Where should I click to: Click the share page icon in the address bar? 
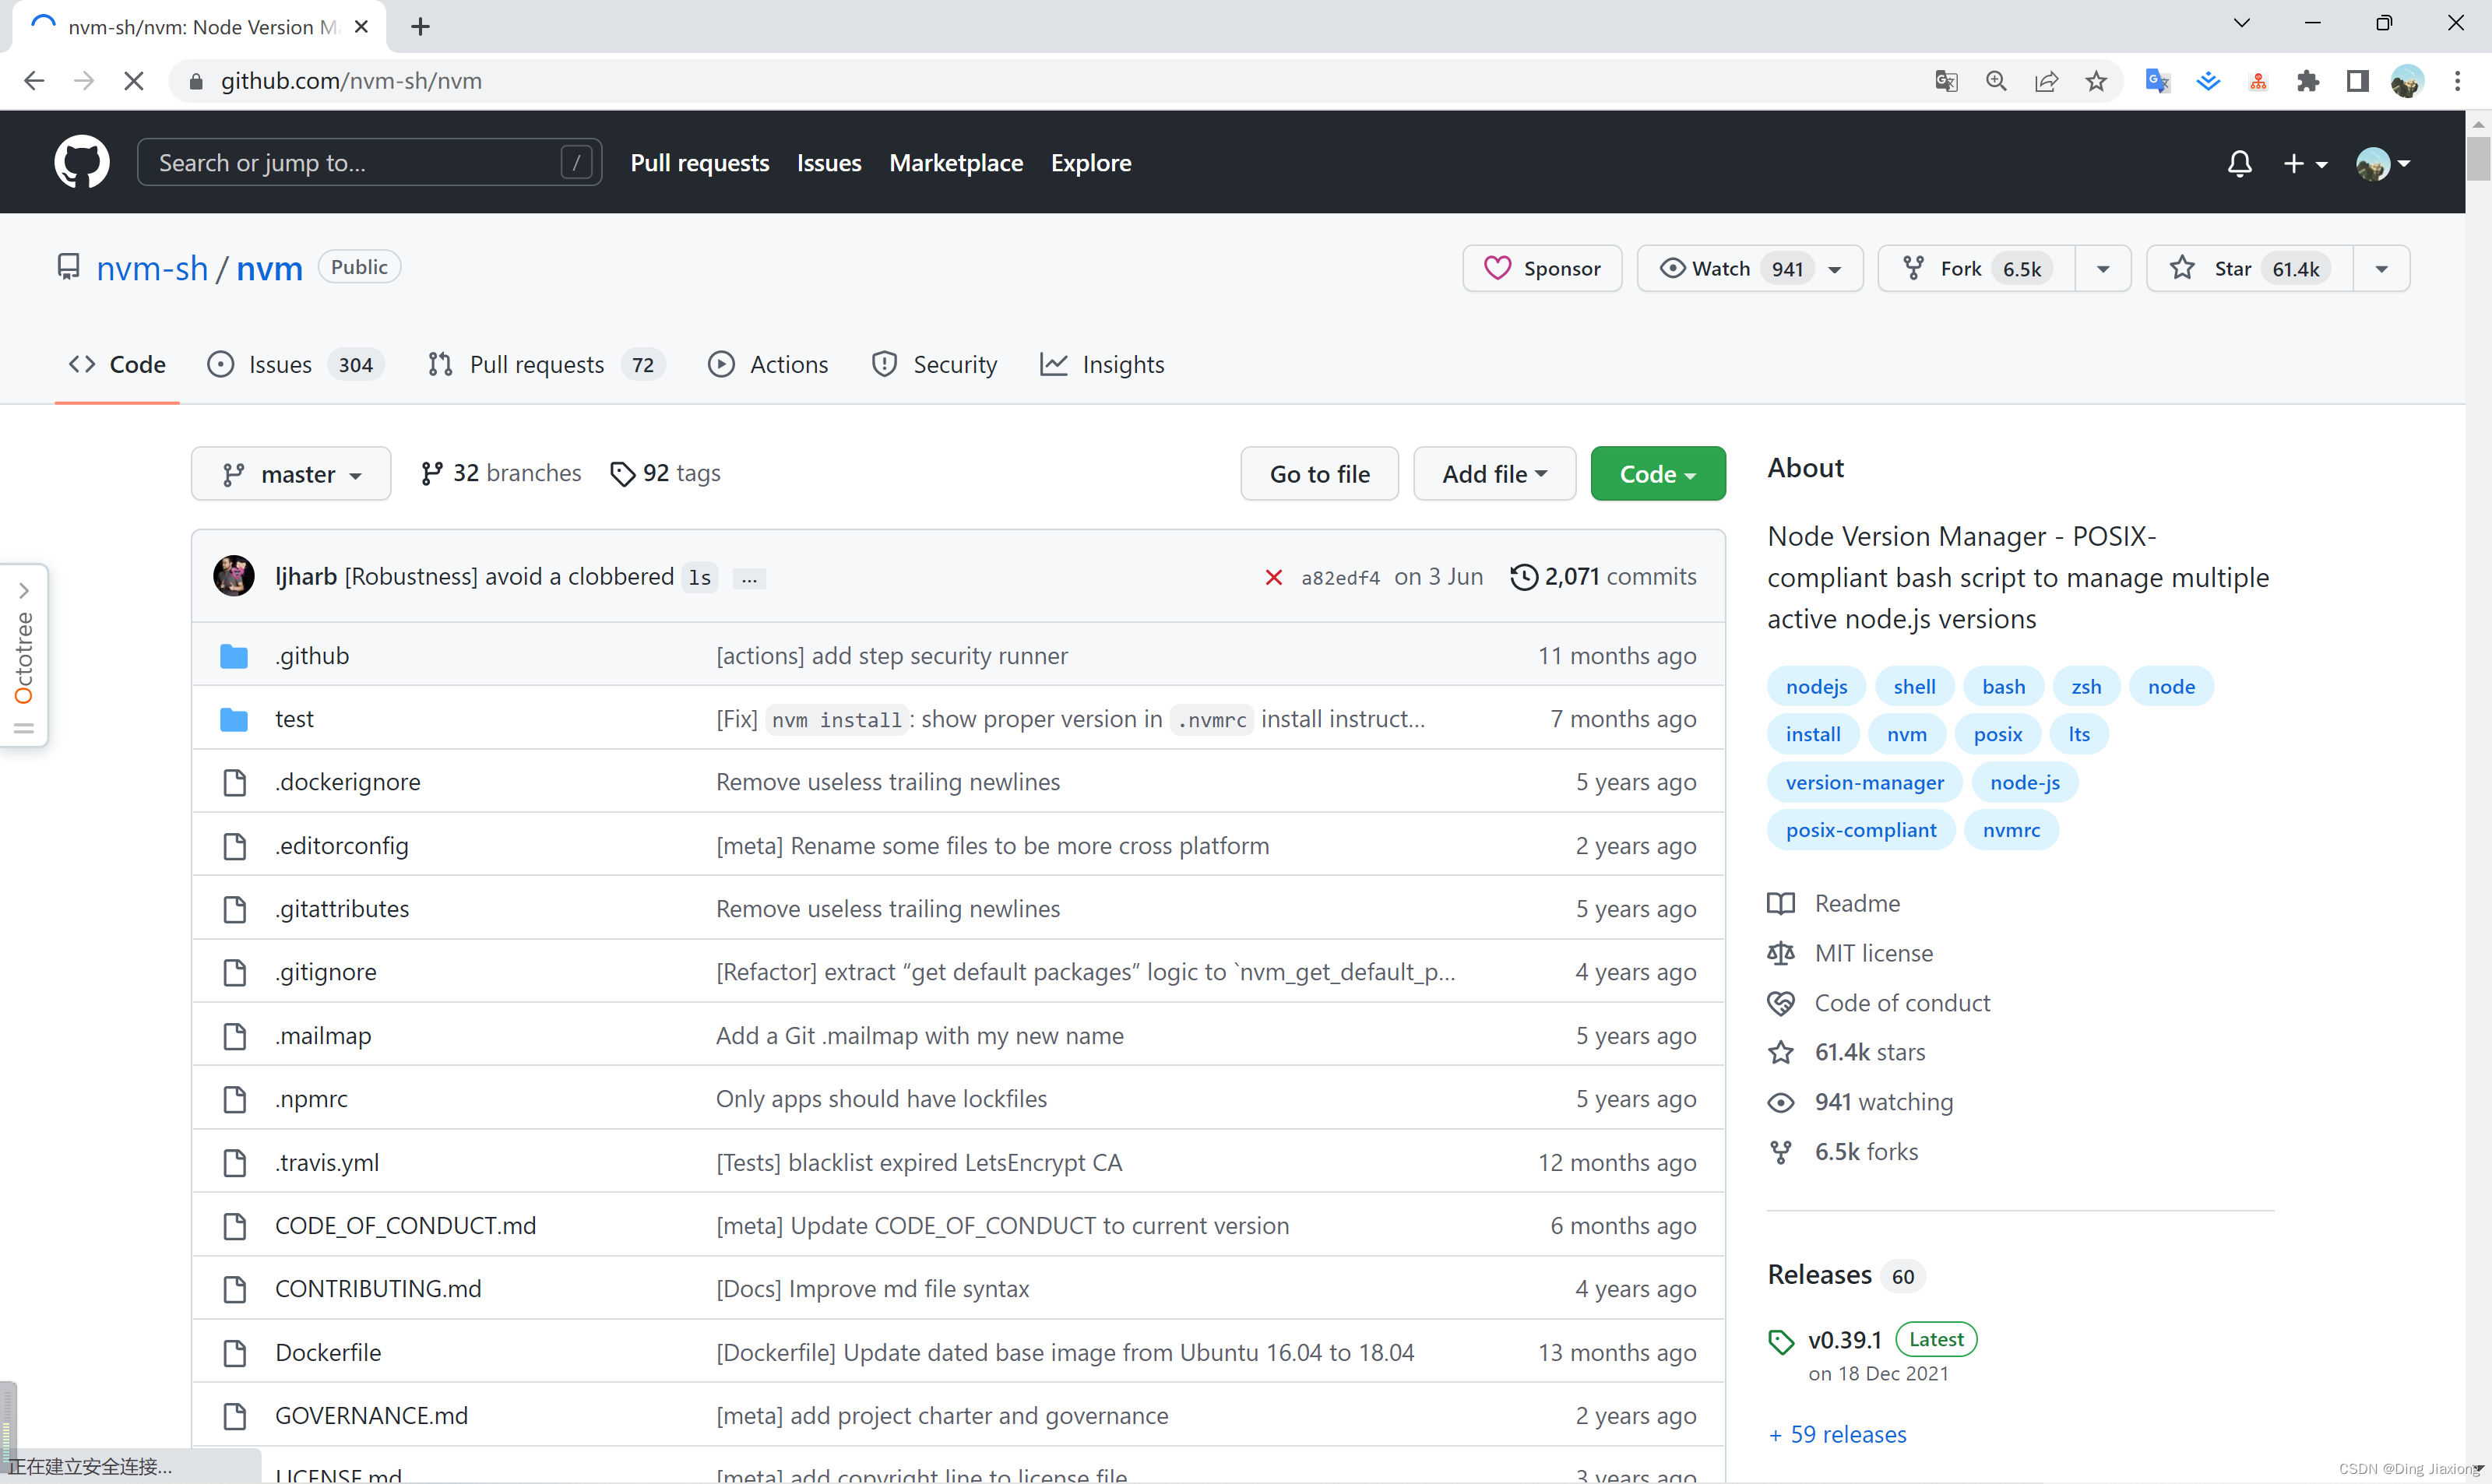(2046, 81)
